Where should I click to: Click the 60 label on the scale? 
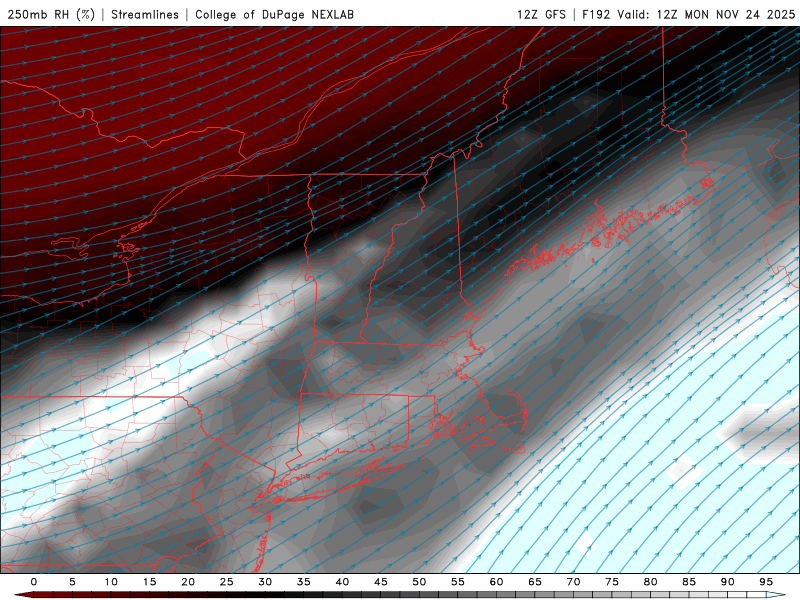pos(496,582)
